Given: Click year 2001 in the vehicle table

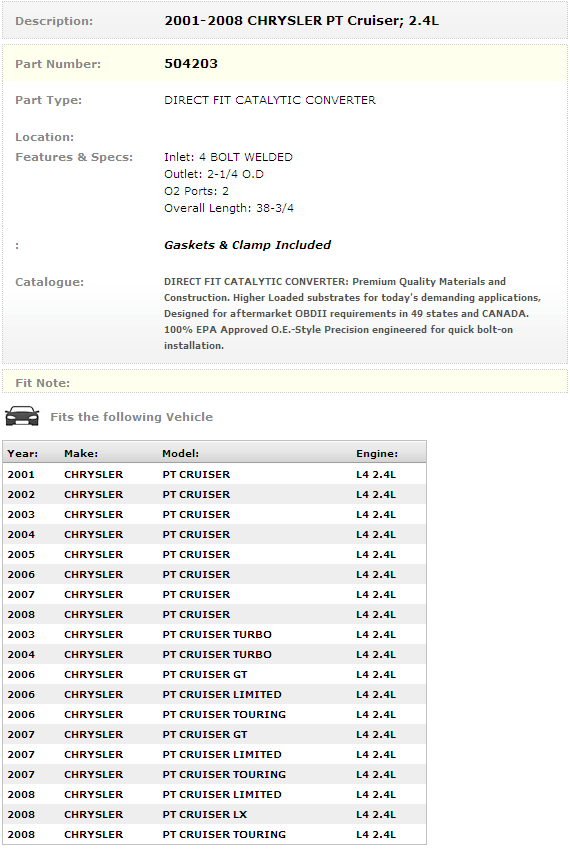Looking at the screenshot, I should pos(21,474).
